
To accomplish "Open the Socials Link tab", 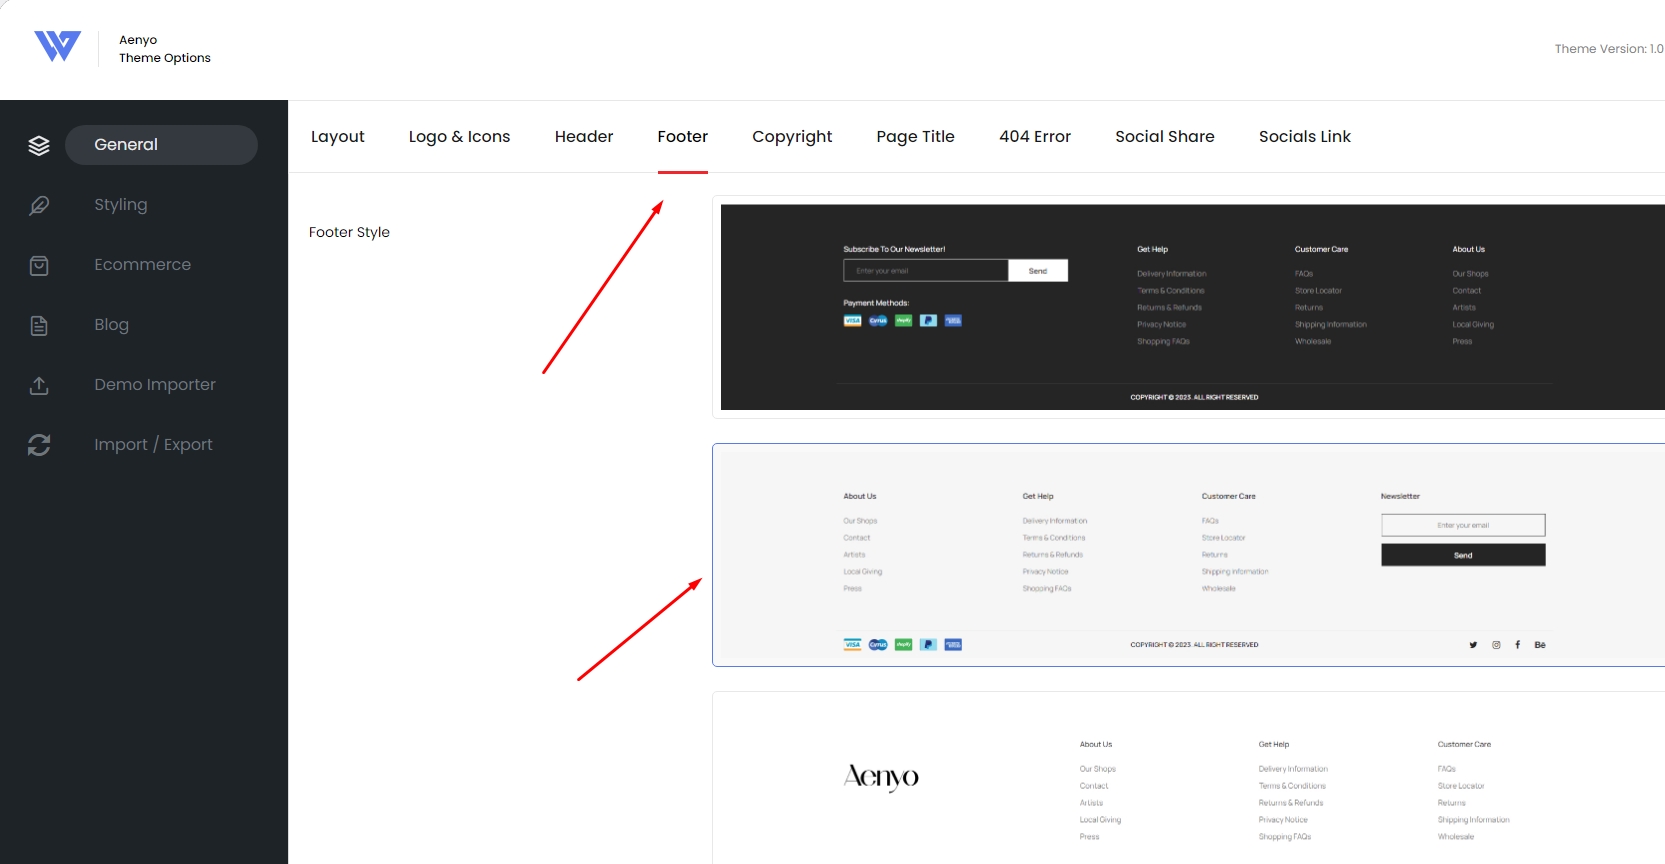I will (x=1304, y=137).
